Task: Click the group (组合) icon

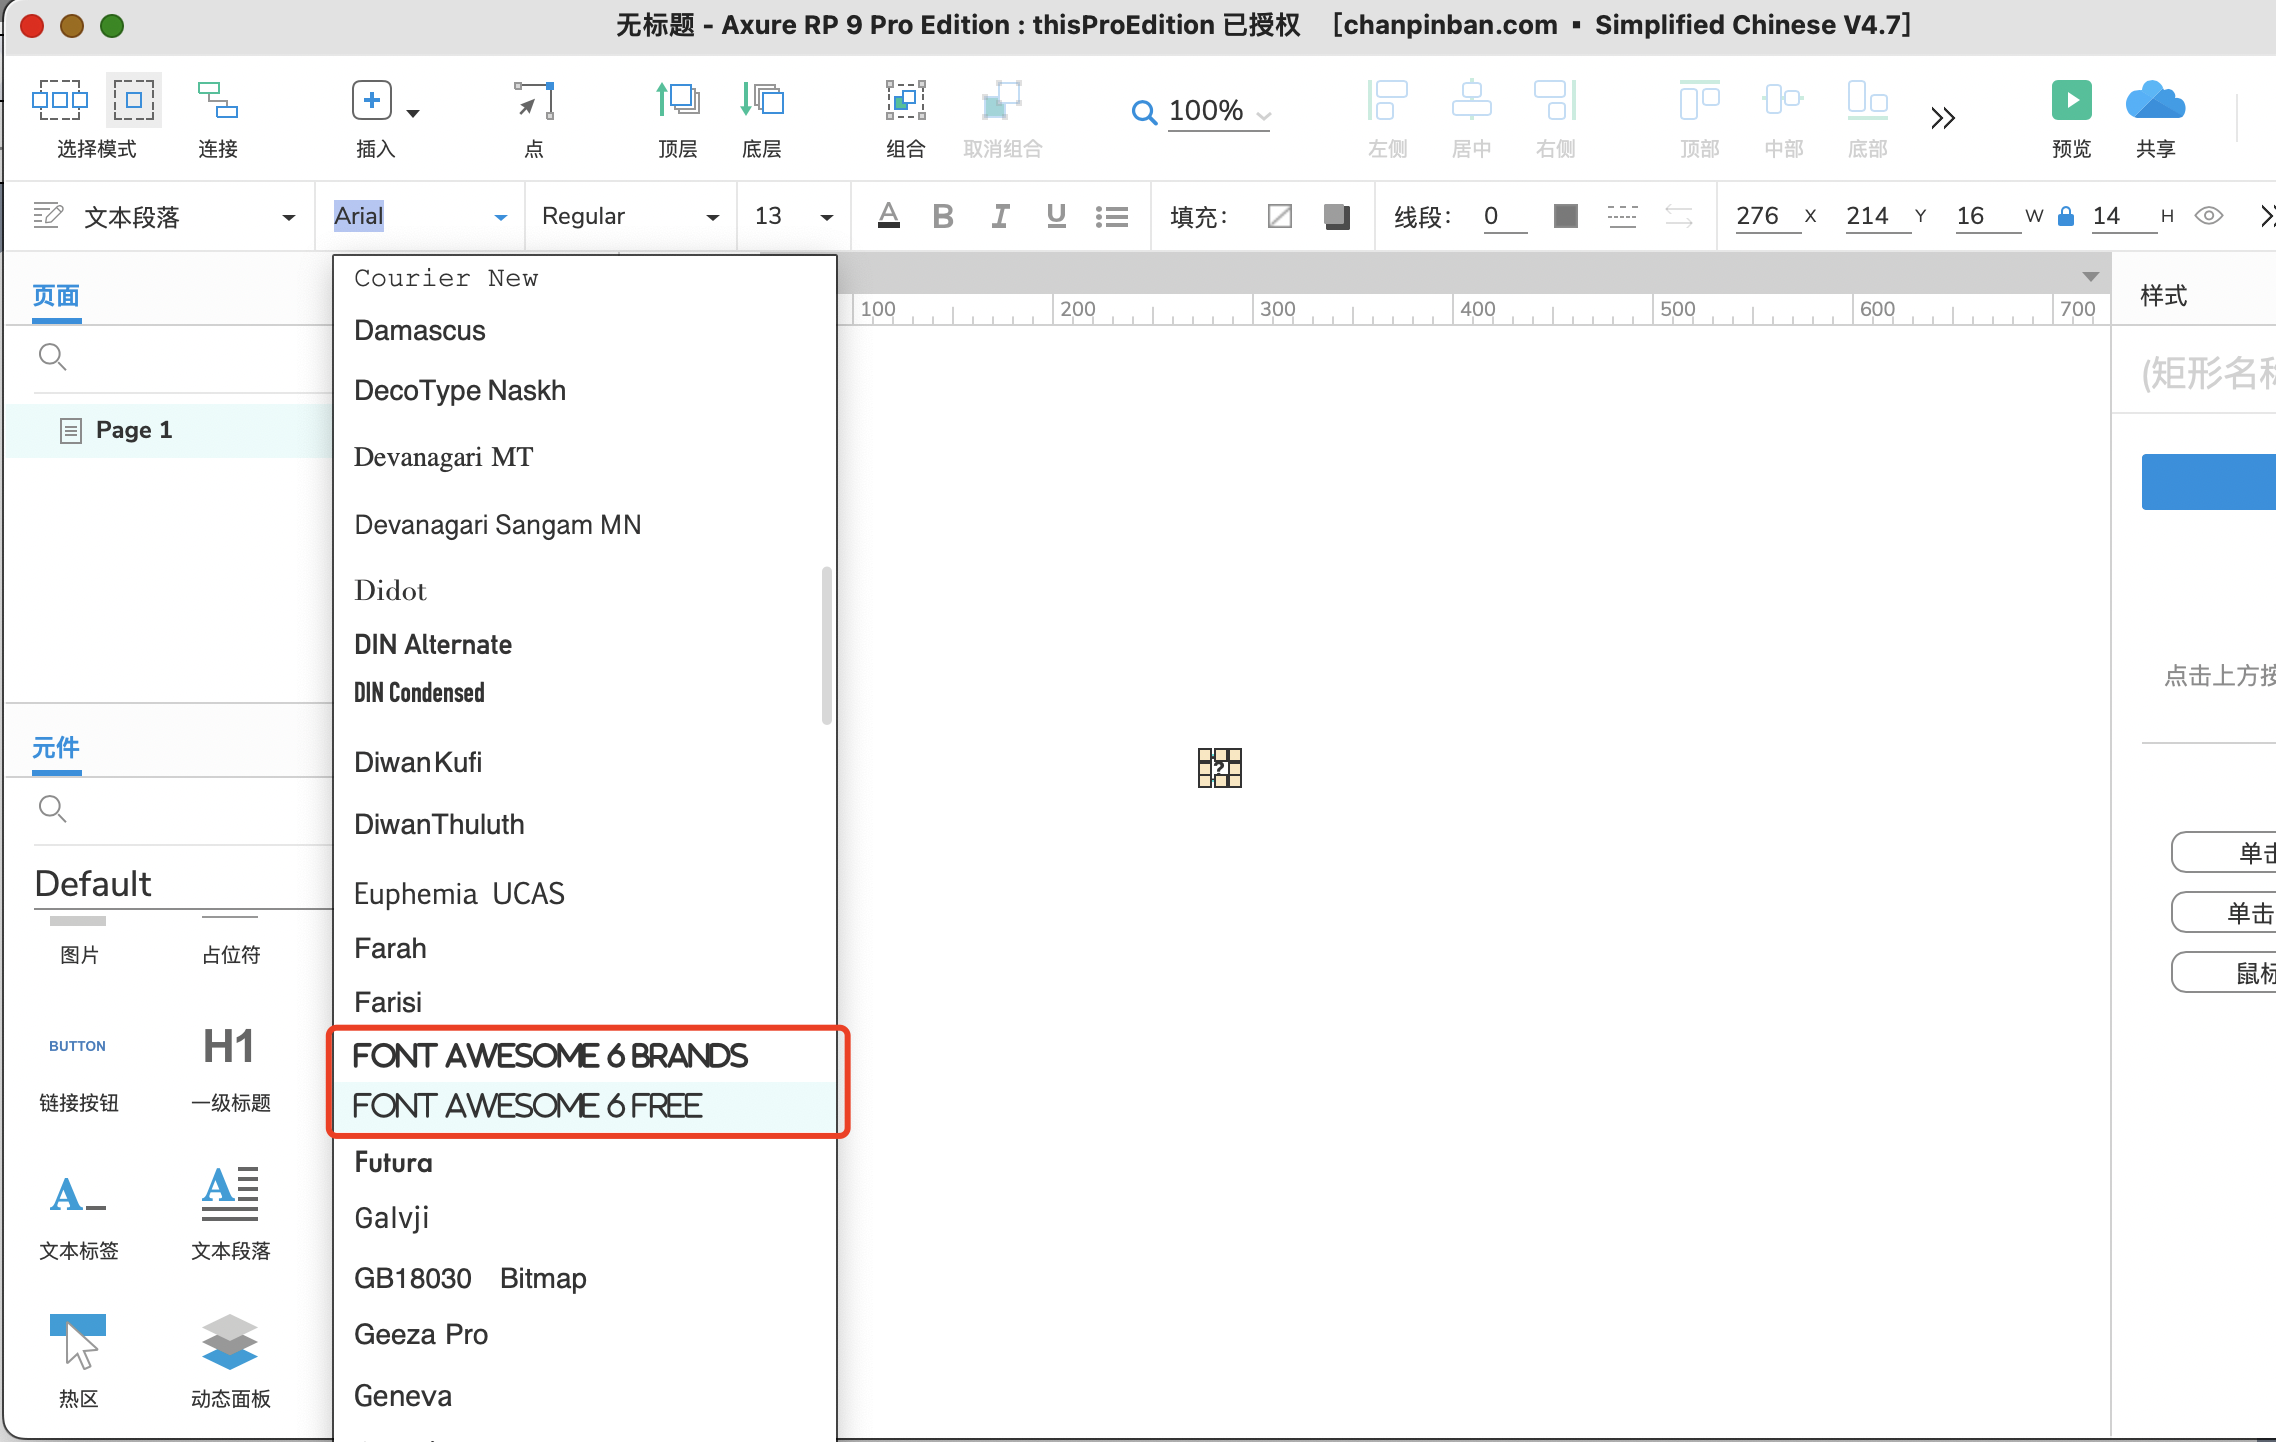Action: click(903, 100)
